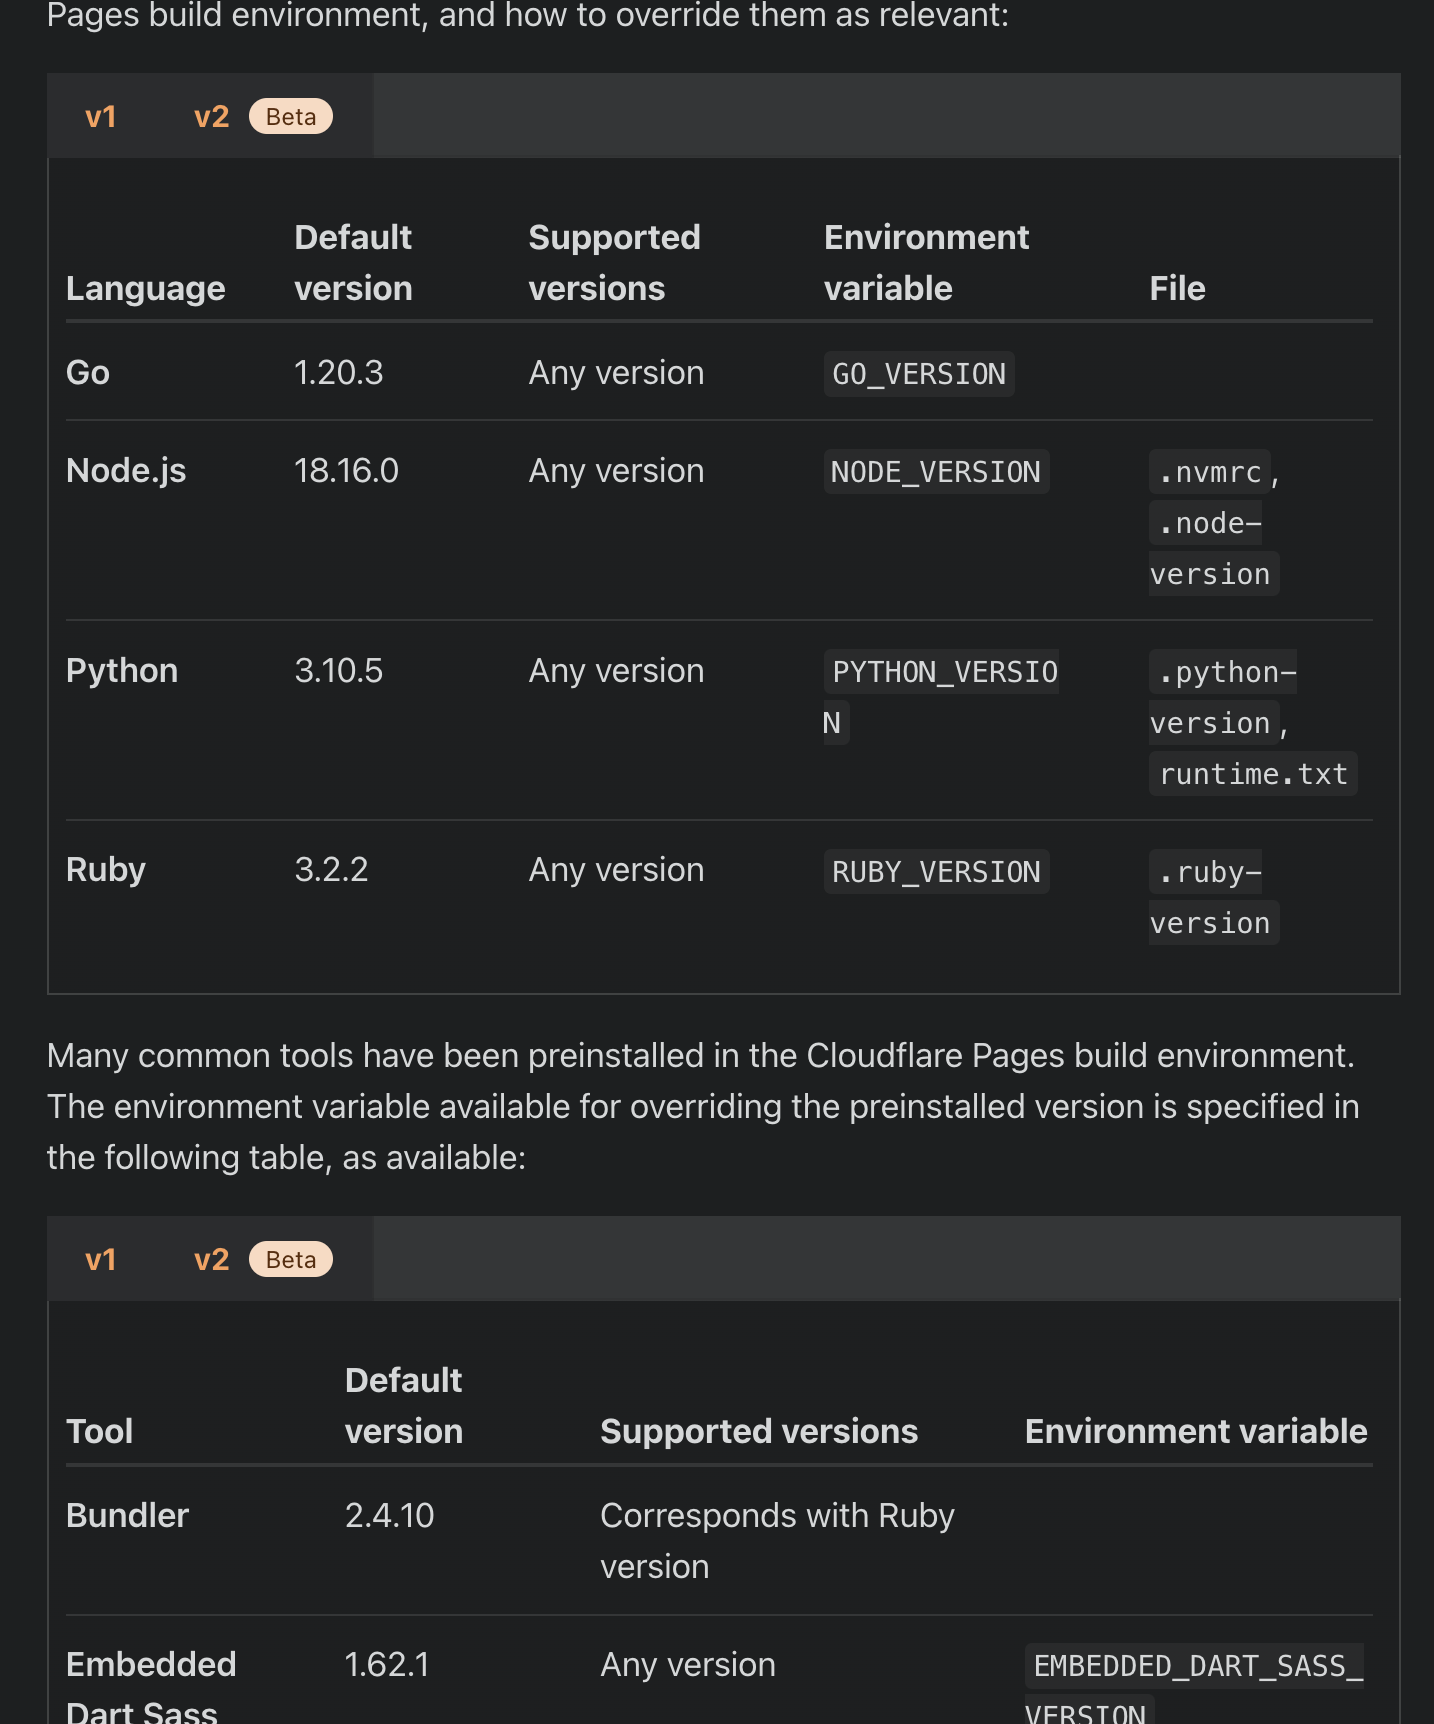Switch to the v2 Beta tab on languages table

211,116
